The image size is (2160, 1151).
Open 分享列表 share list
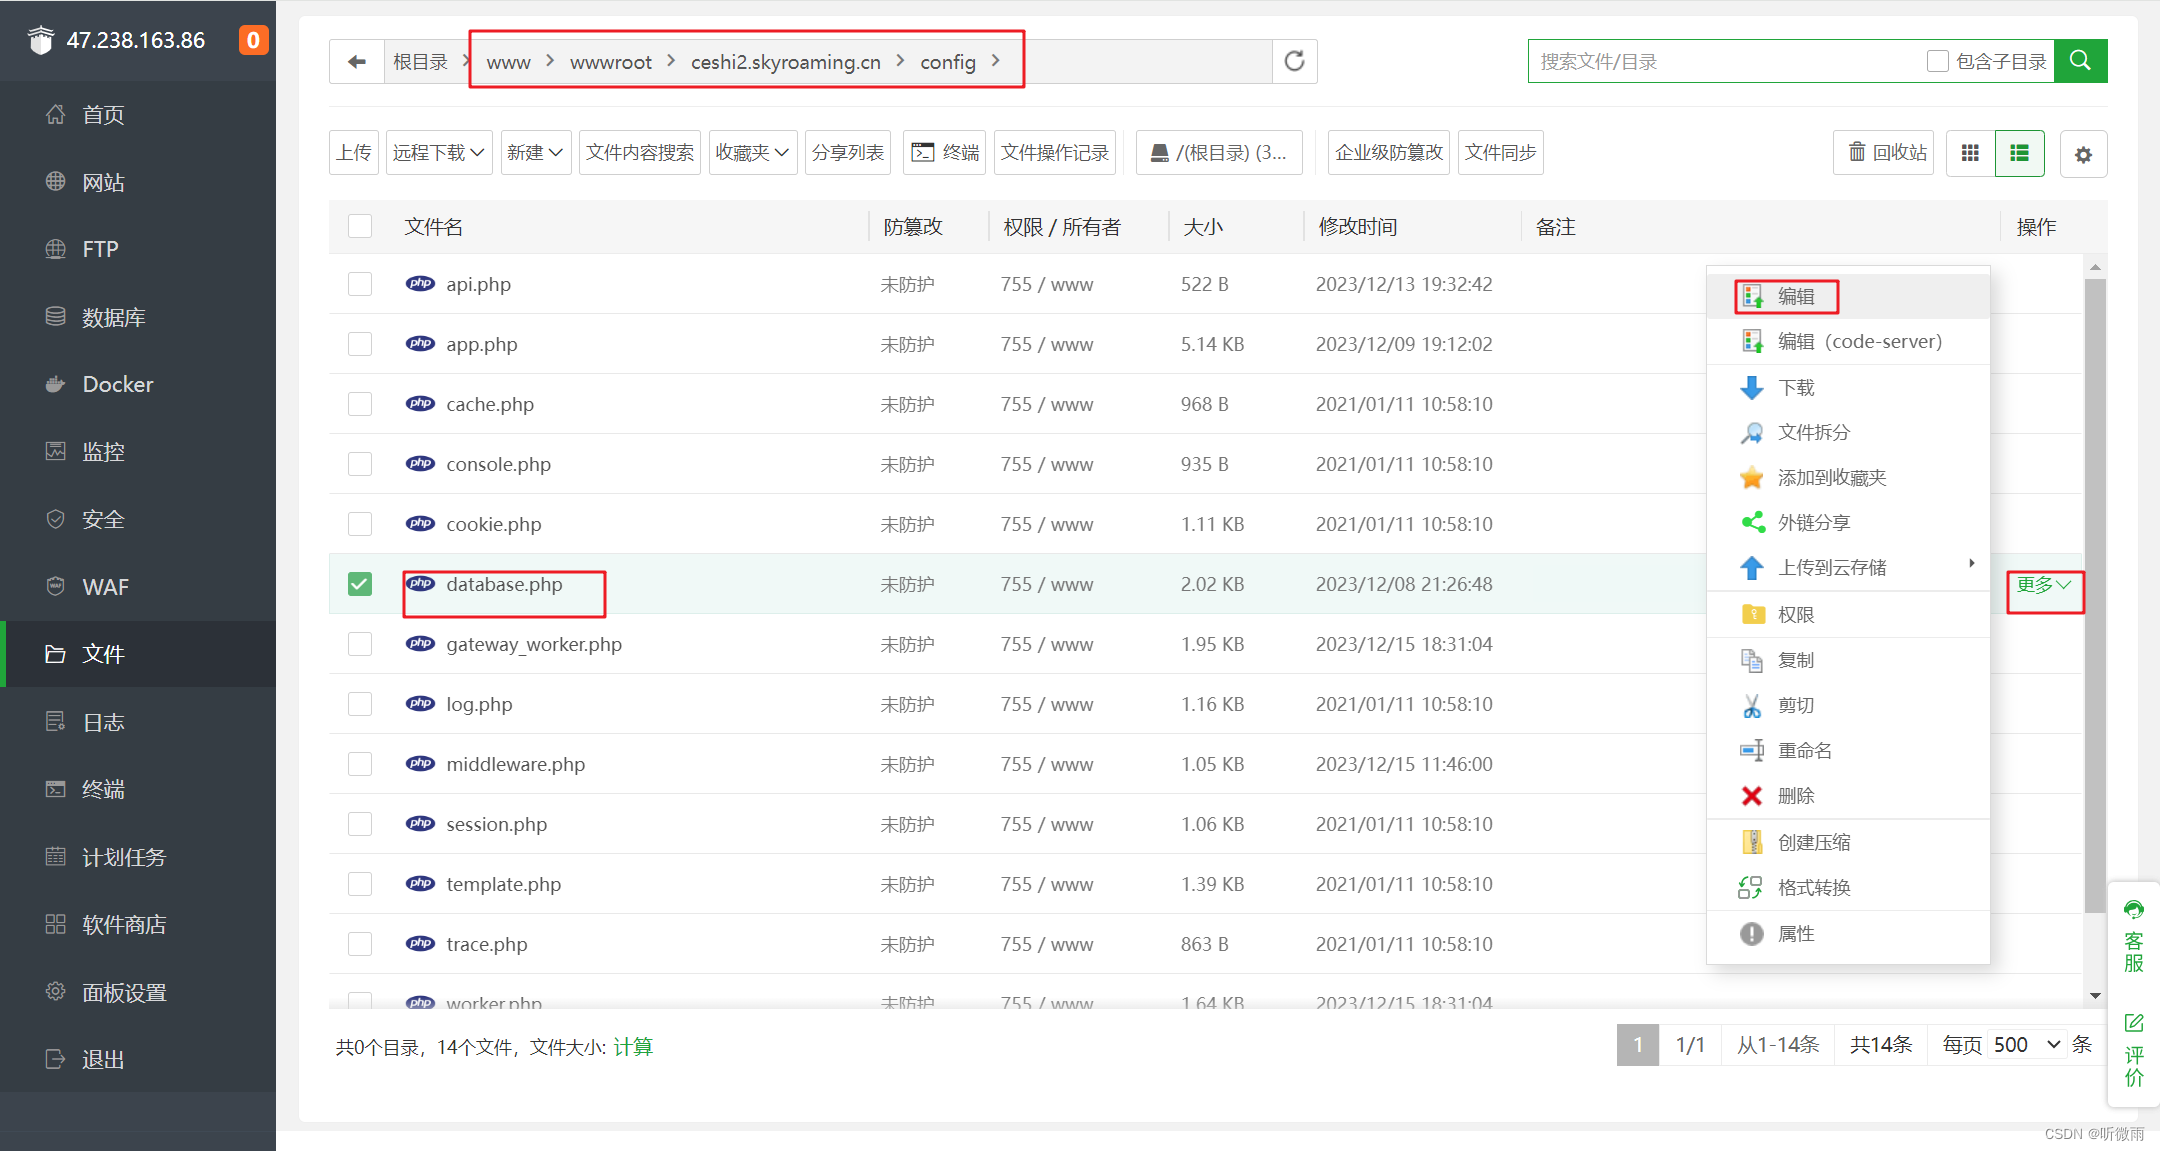point(848,153)
